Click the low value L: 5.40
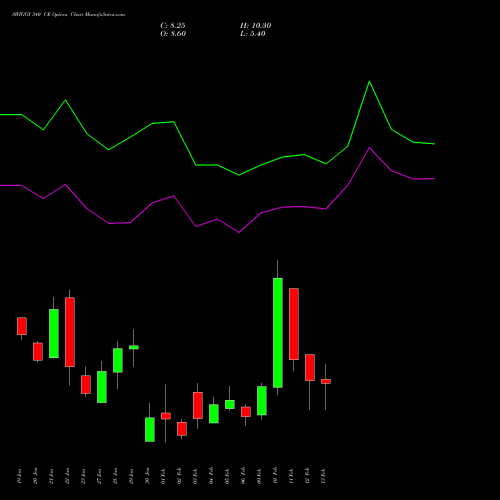Viewport: 500px width, 500px height. (x=253, y=34)
